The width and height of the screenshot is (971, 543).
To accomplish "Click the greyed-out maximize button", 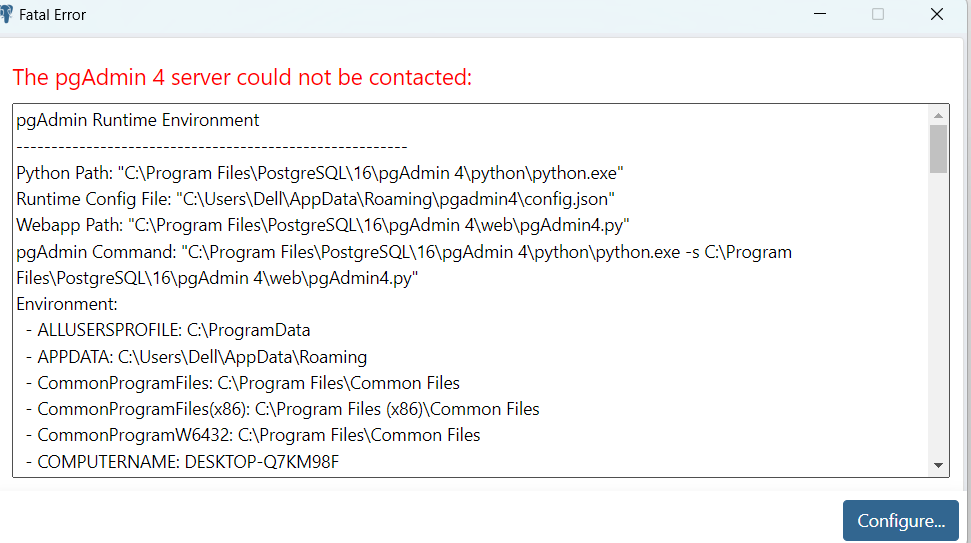I will point(878,14).
